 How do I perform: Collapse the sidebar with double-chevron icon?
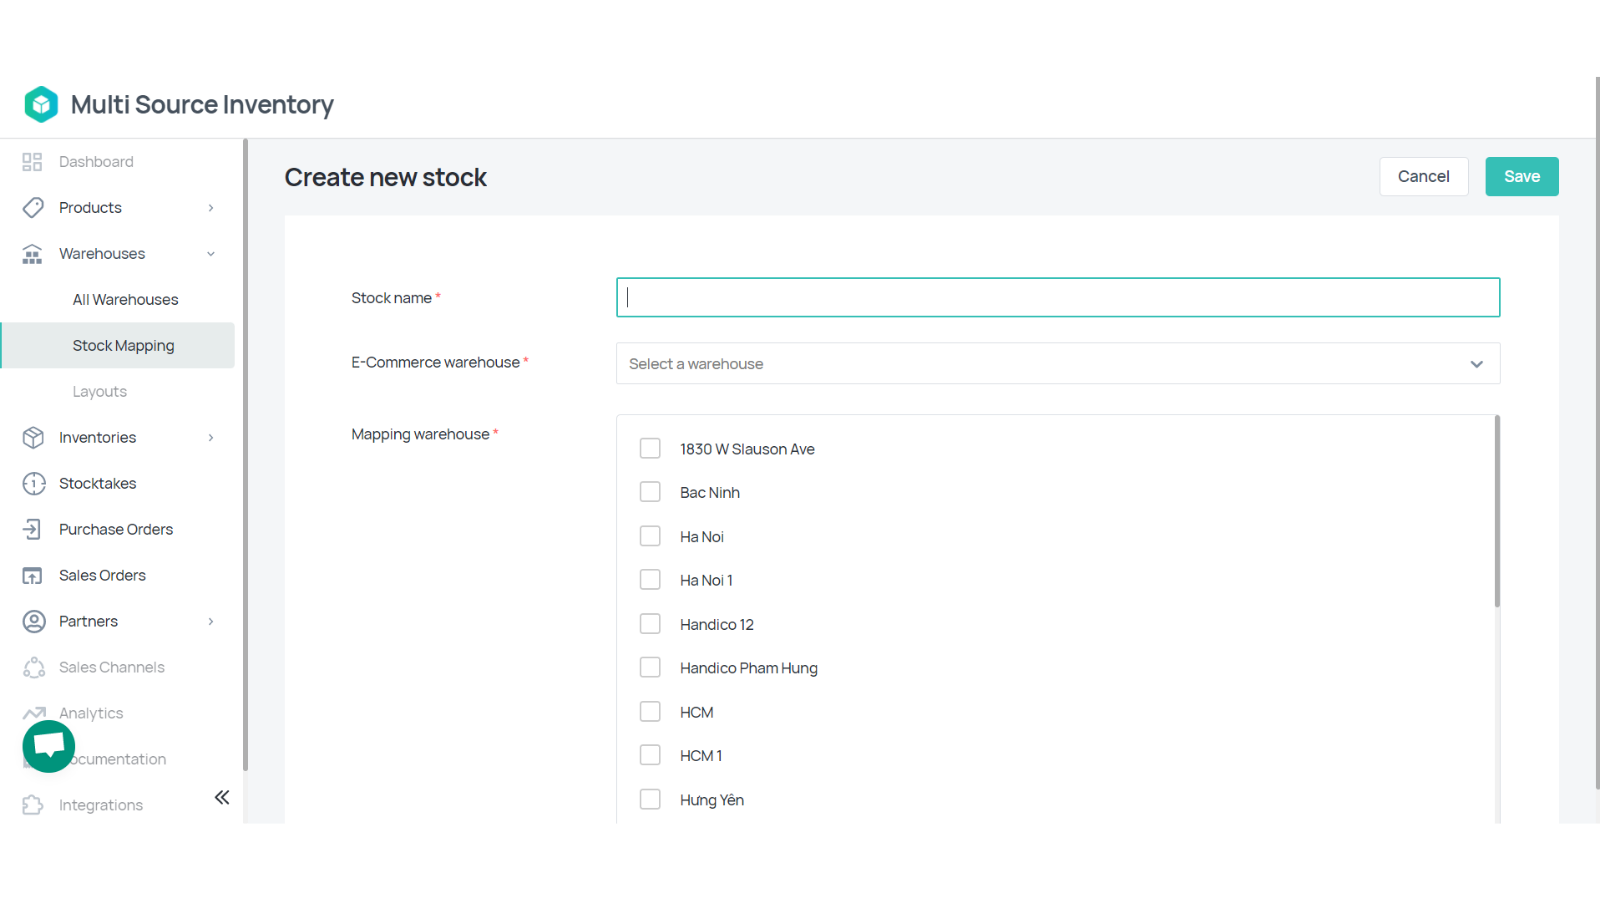(x=222, y=797)
